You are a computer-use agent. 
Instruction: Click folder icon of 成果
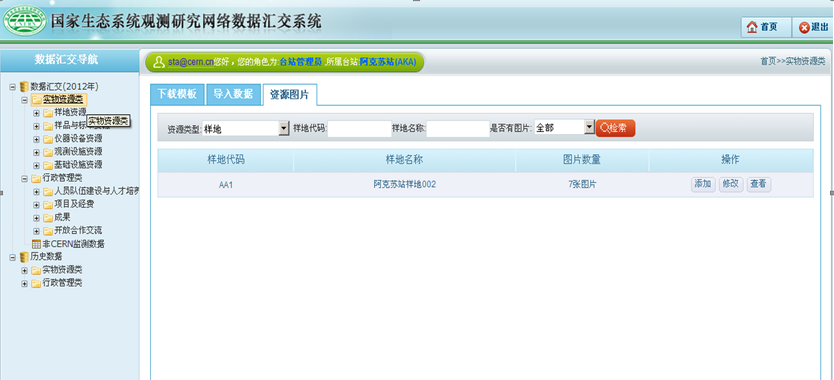48,218
